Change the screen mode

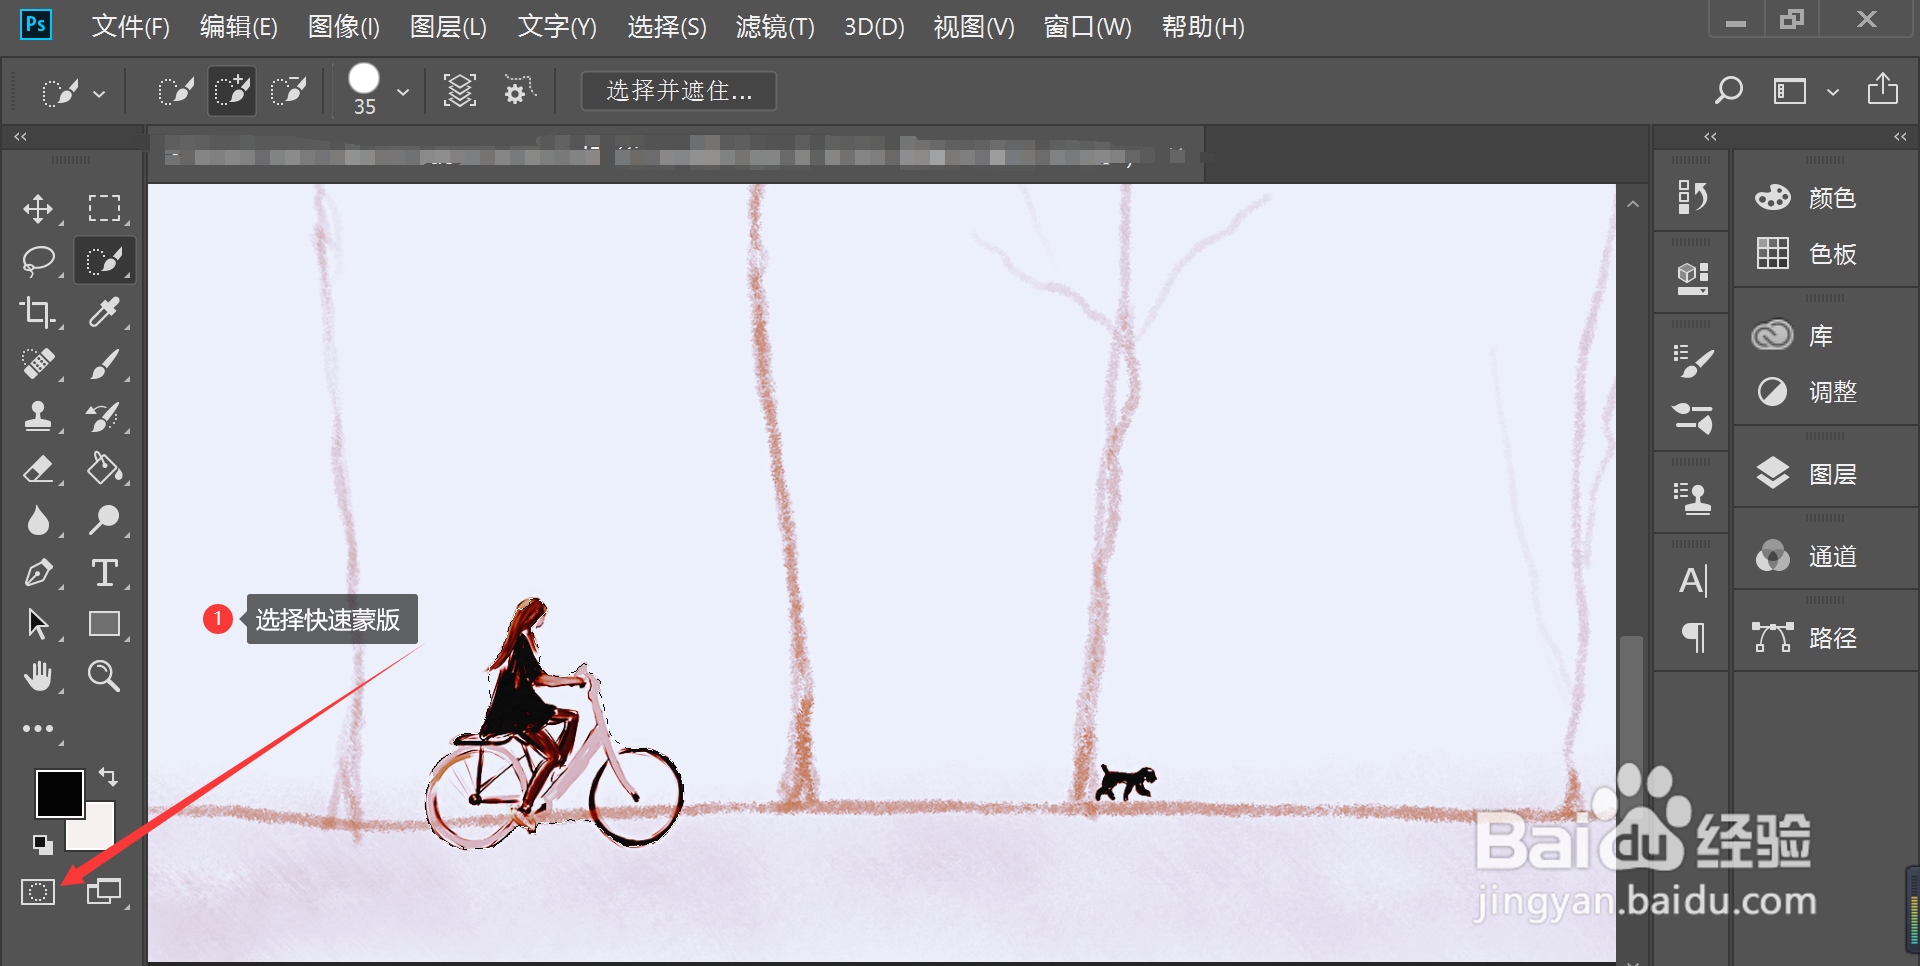104,891
